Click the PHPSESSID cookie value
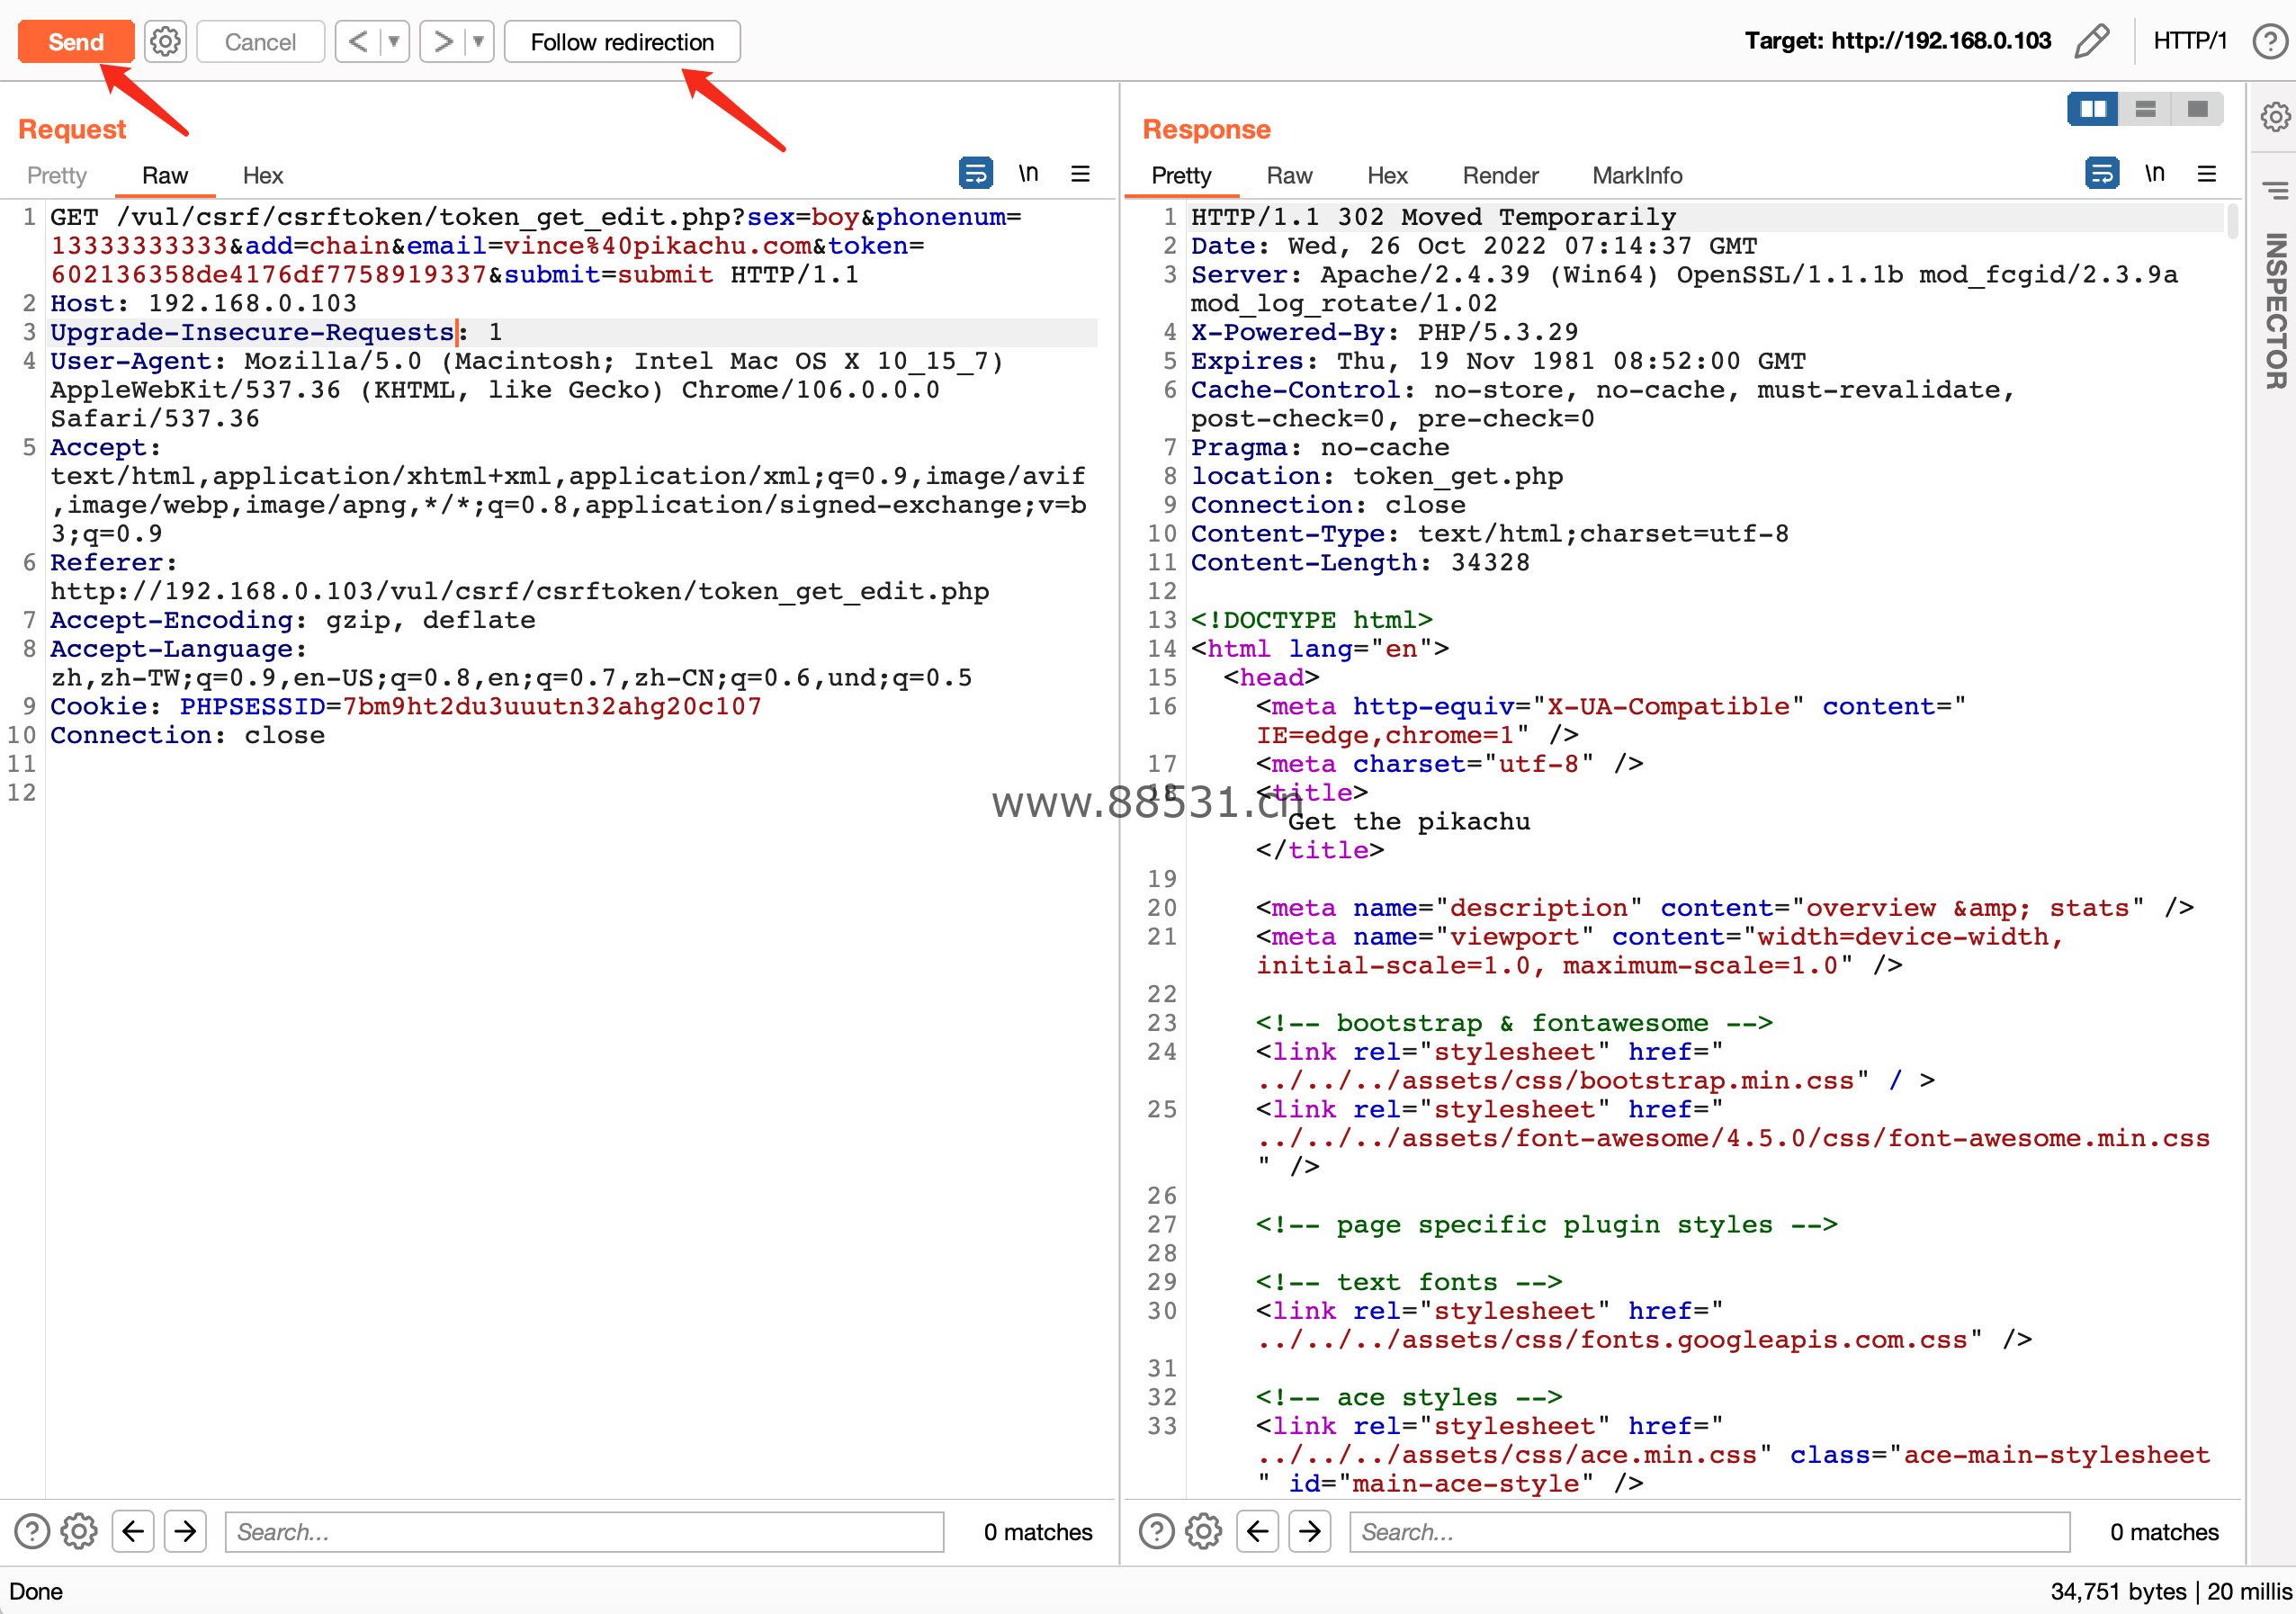 pyautogui.click(x=552, y=707)
